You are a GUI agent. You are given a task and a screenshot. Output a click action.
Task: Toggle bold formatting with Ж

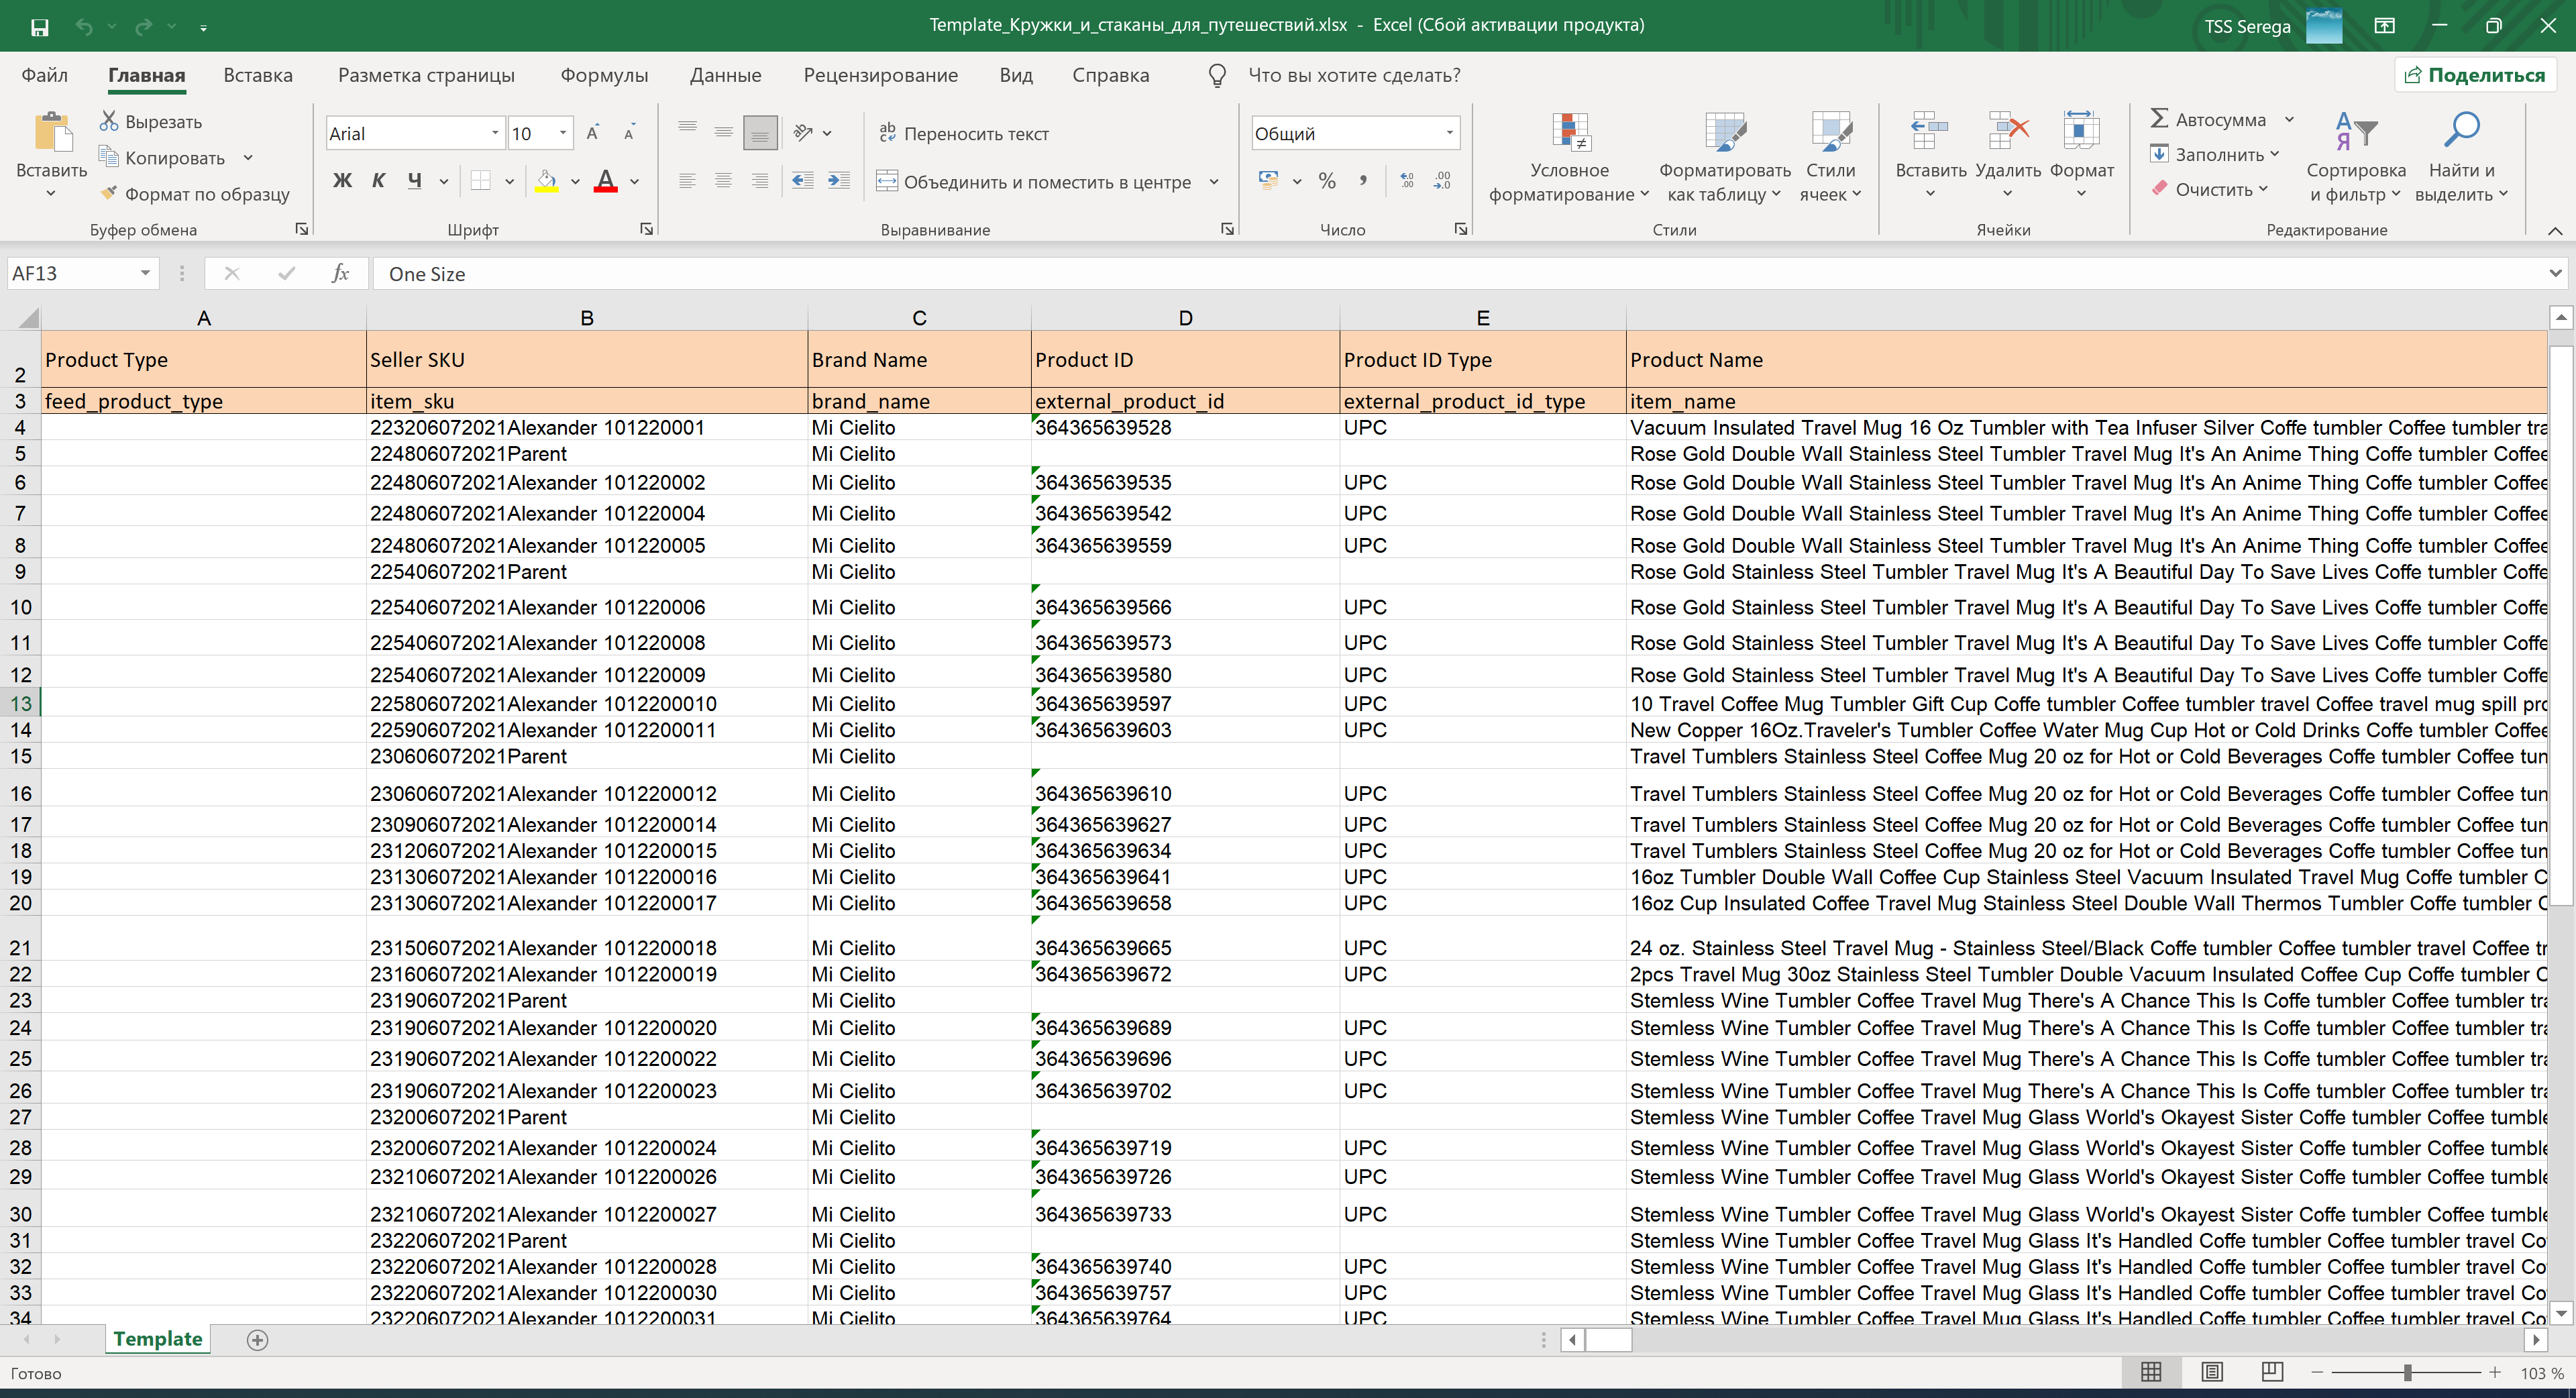click(x=343, y=180)
